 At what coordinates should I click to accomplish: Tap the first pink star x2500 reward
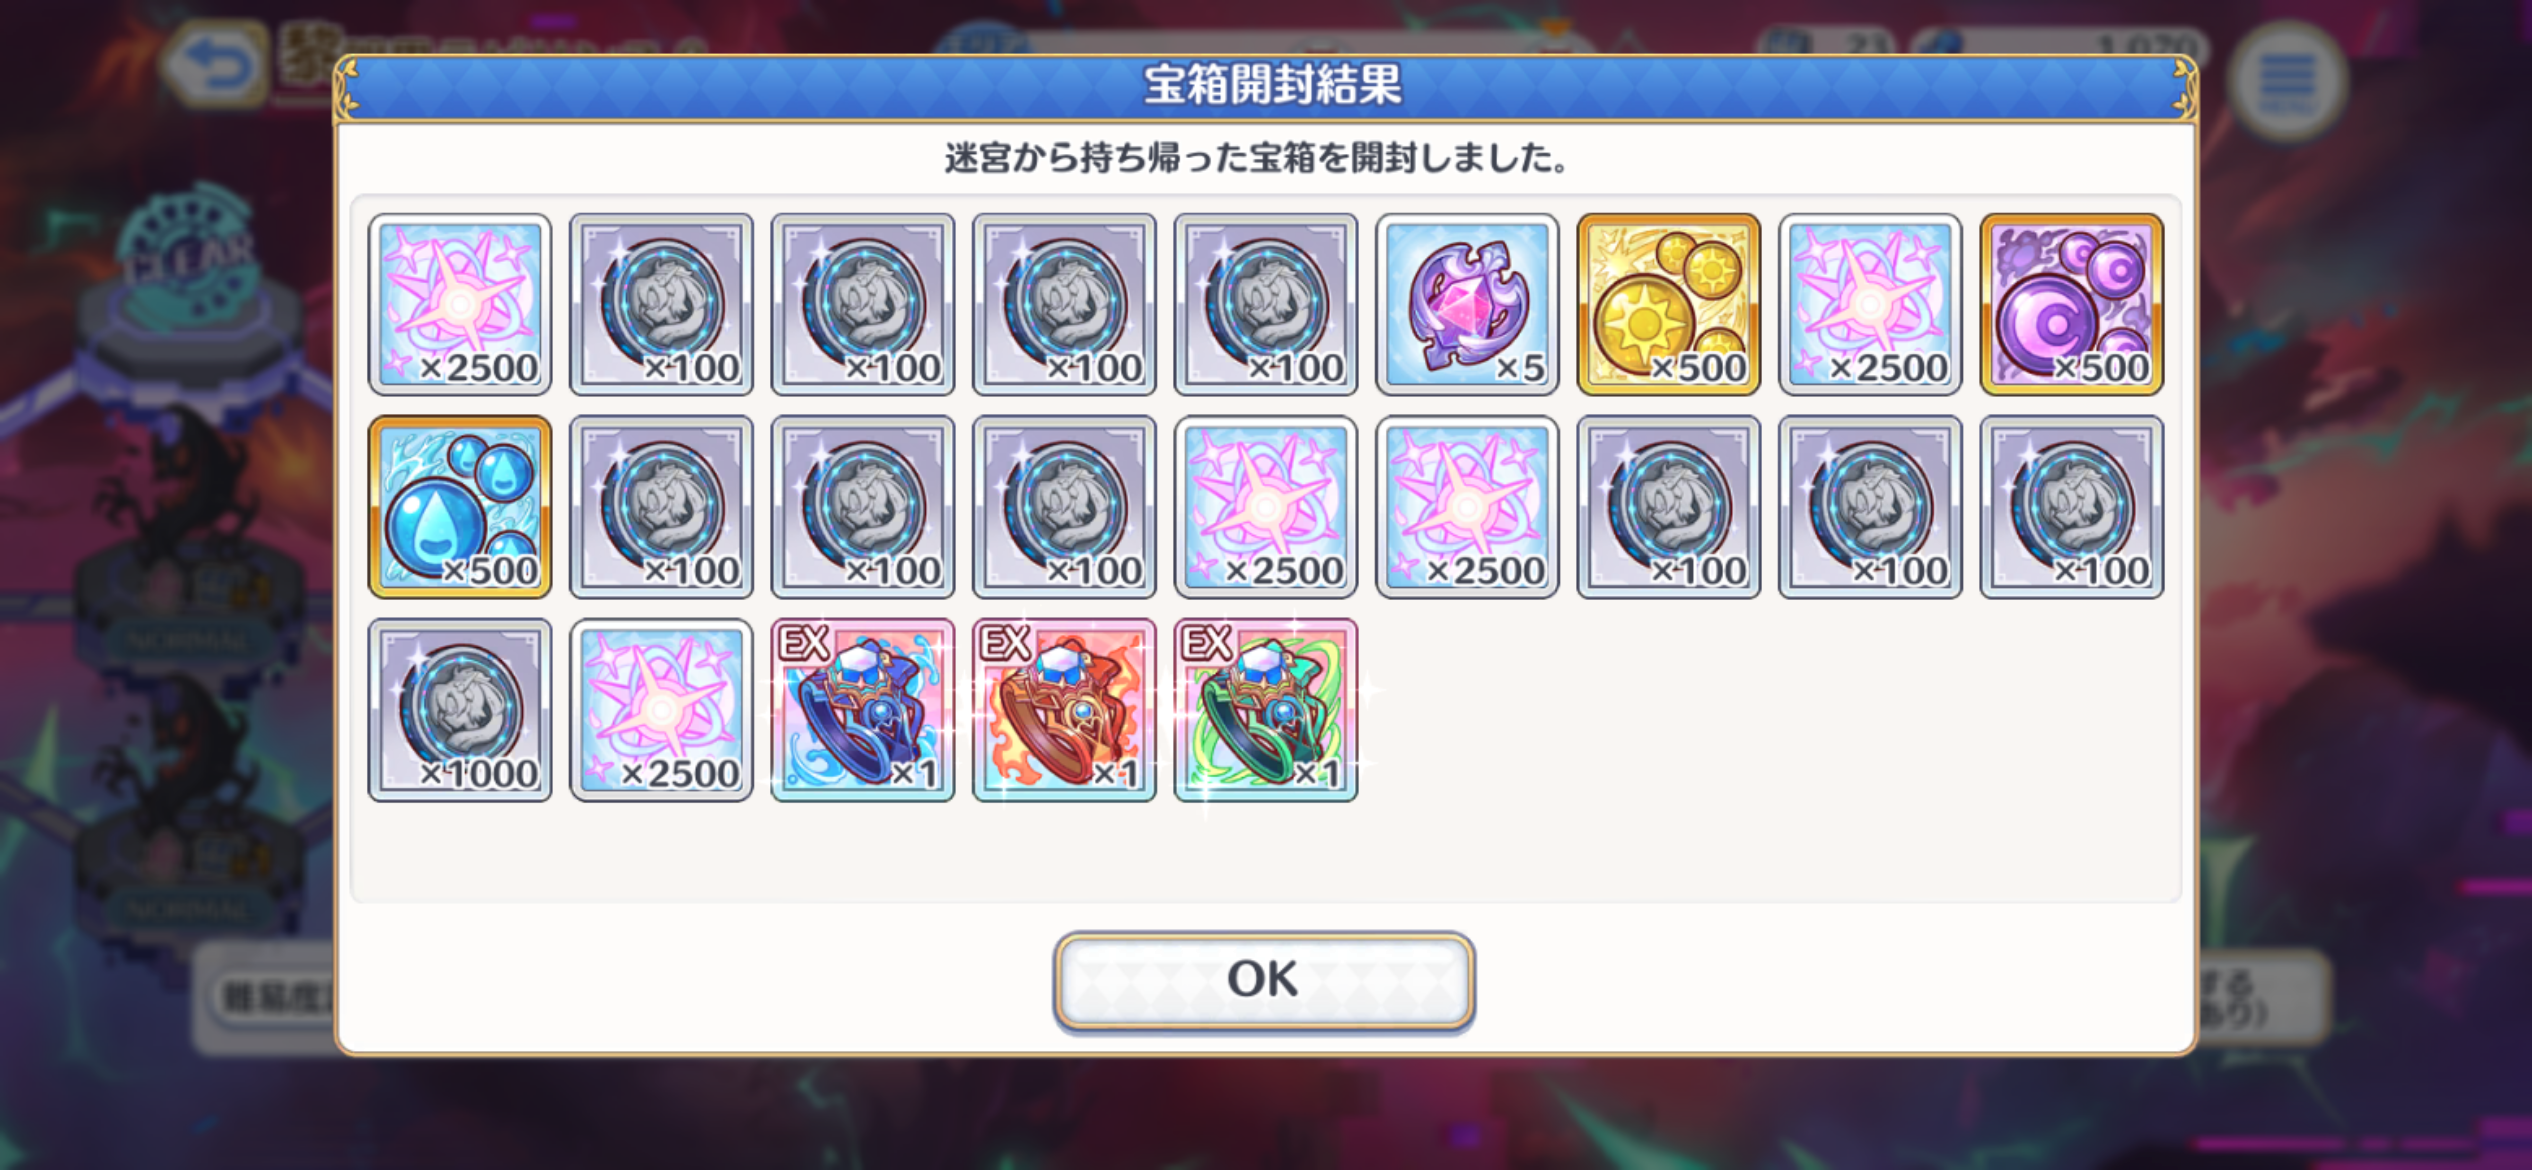tap(460, 304)
